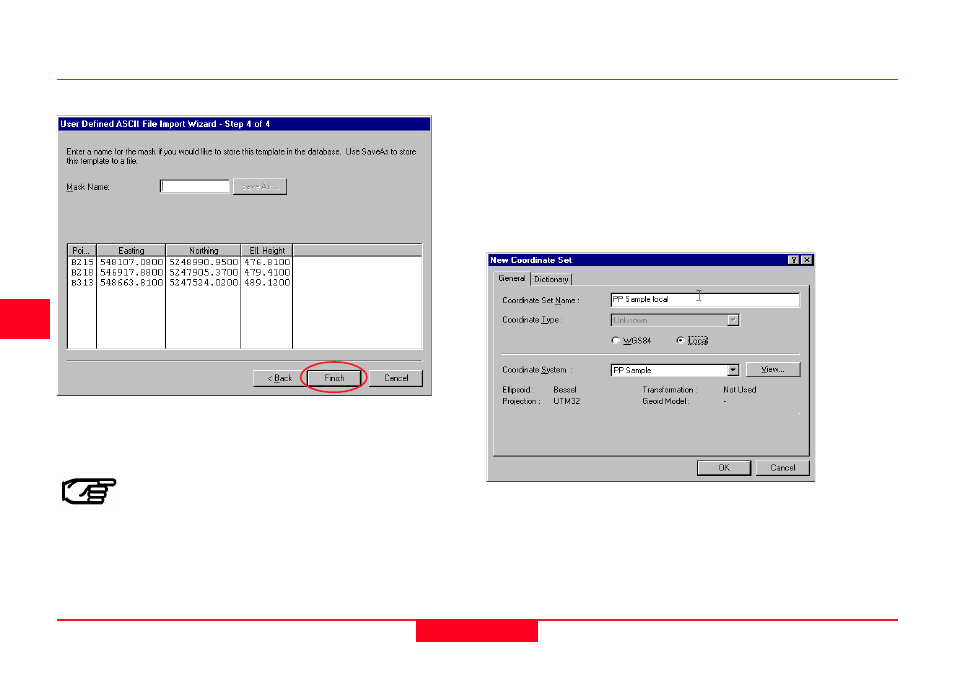The width and height of the screenshot is (954, 673).
Task: Select the Easting column header
Action: [x=131, y=250]
